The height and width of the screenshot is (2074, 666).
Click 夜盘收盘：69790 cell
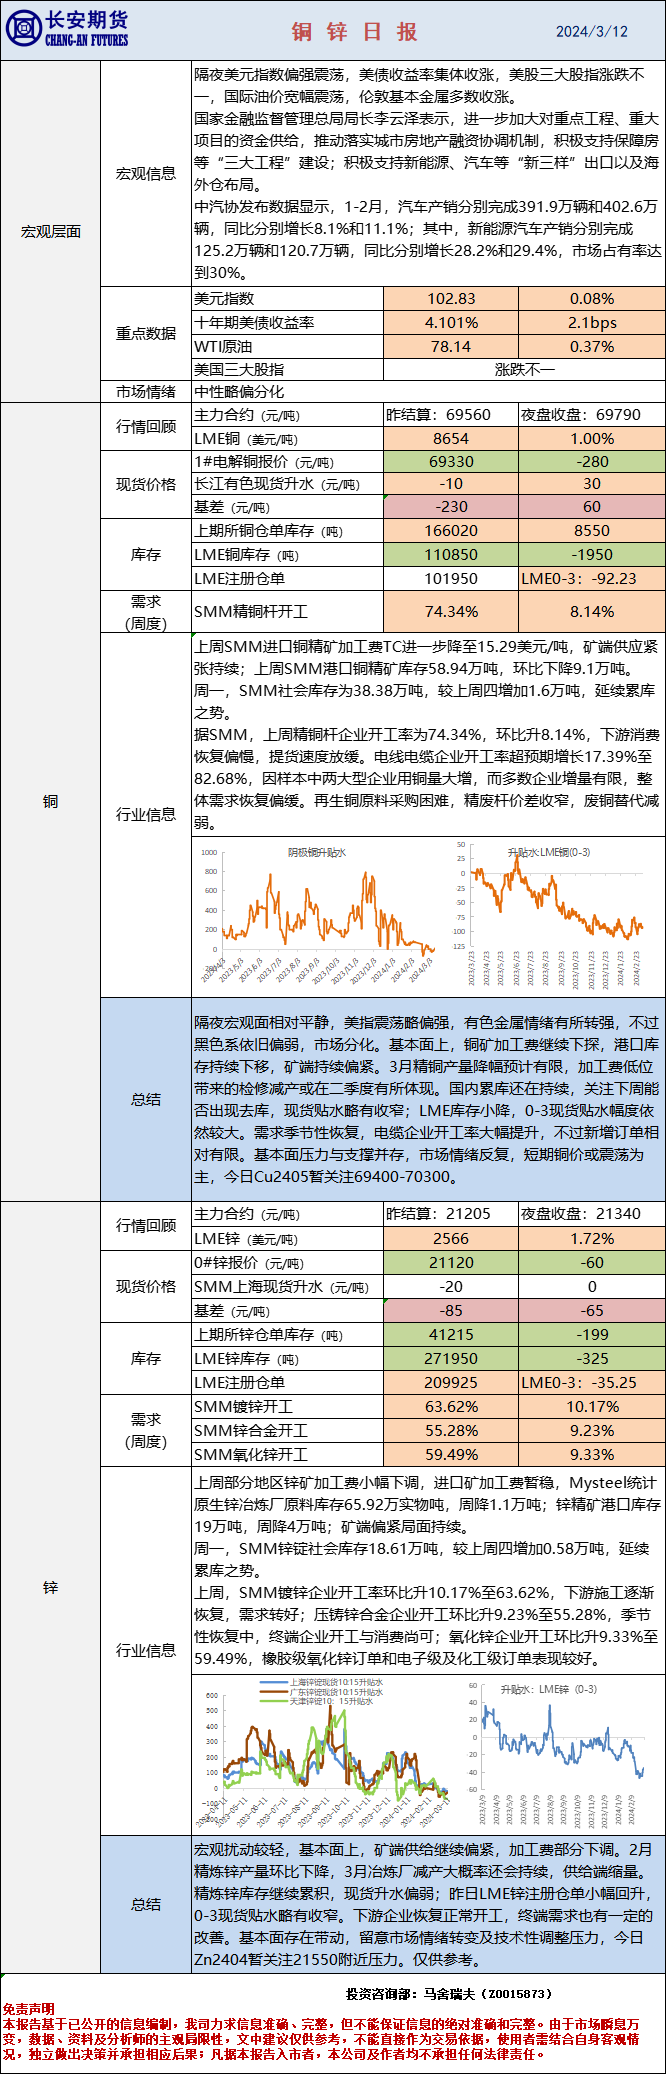[x=592, y=414]
